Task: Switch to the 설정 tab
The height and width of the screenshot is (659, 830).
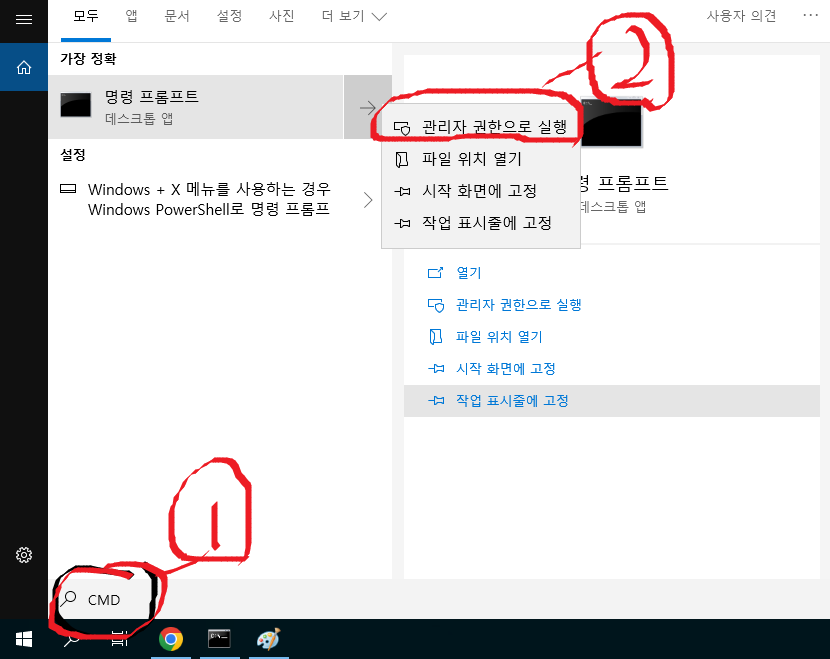Action: coord(229,16)
